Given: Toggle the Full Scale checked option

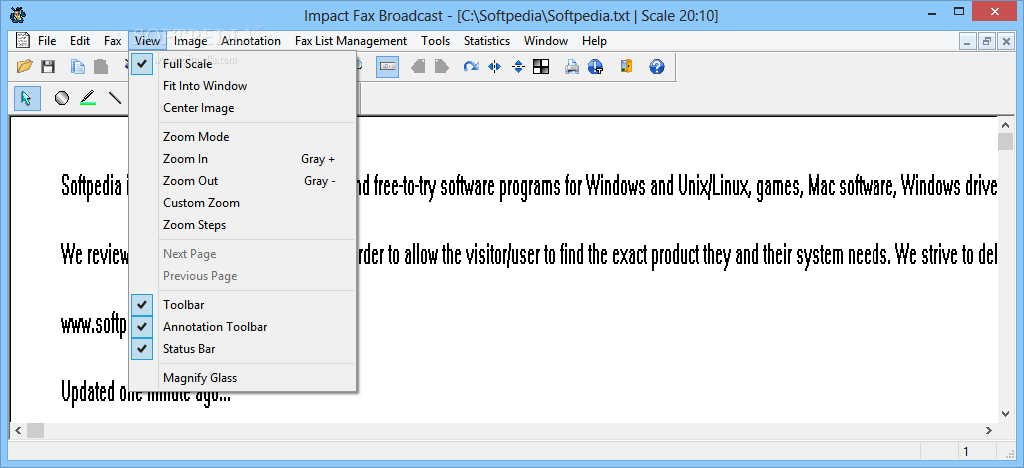Looking at the screenshot, I should (242, 63).
